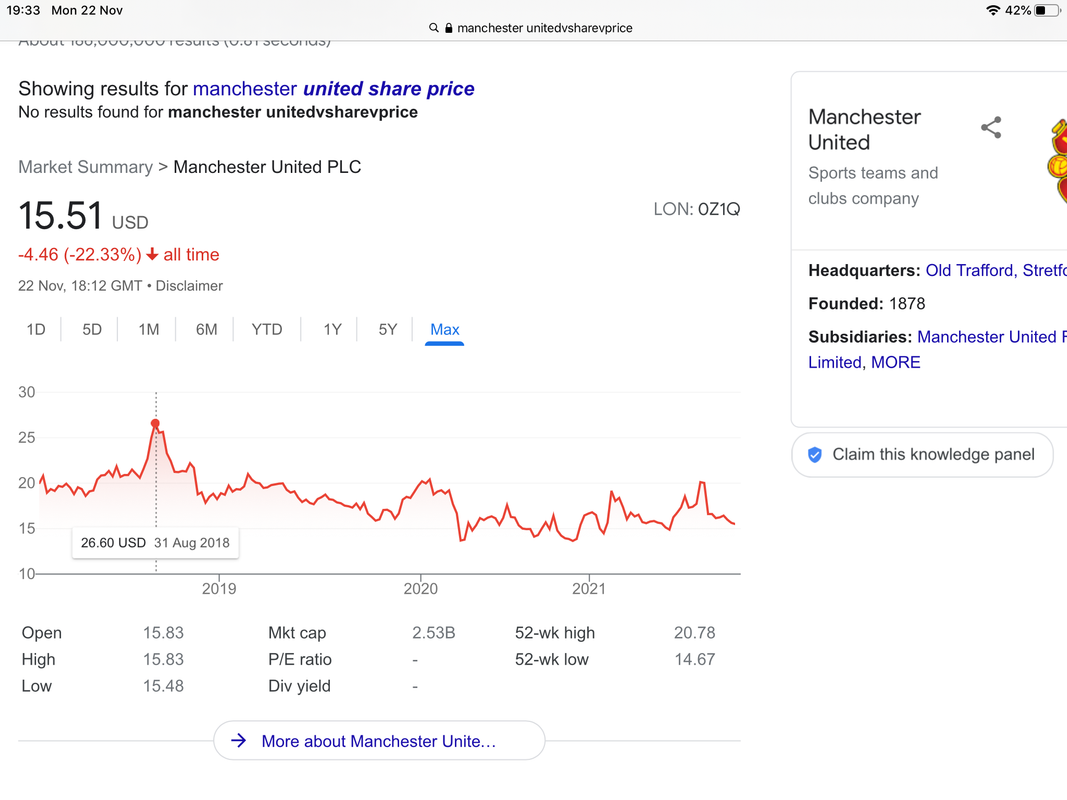The image size is (1067, 800).
Task: Select the 1Y chart range tab
Action: point(332,330)
